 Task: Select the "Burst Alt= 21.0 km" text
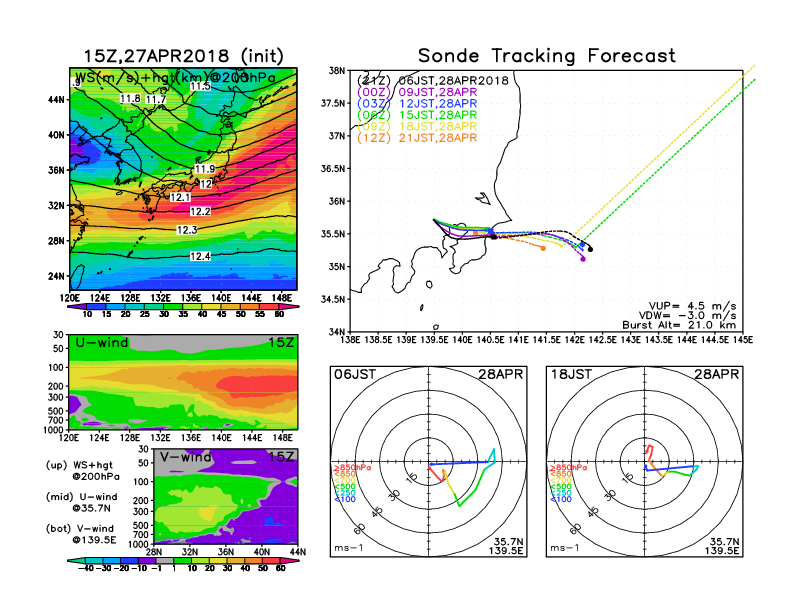(679, 325)
